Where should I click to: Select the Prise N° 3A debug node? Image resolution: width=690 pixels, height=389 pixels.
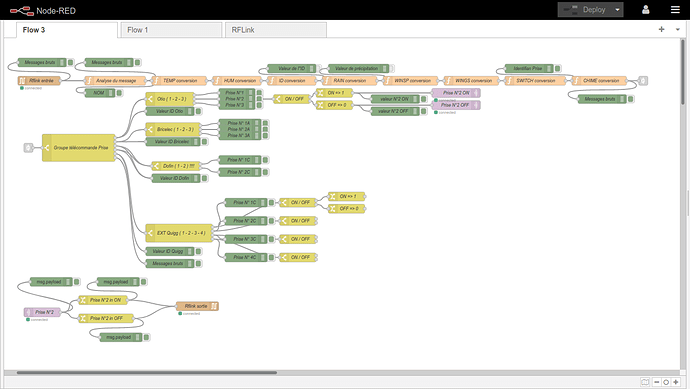[239, 136]
